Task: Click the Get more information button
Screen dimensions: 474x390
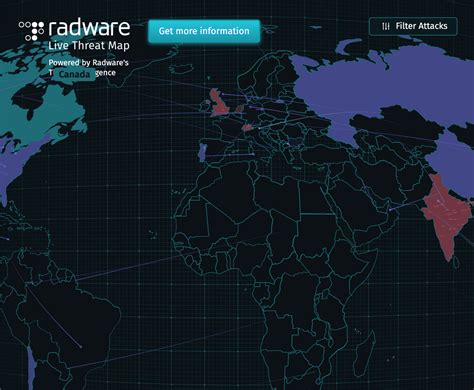Action: click(x=204, y=31)
